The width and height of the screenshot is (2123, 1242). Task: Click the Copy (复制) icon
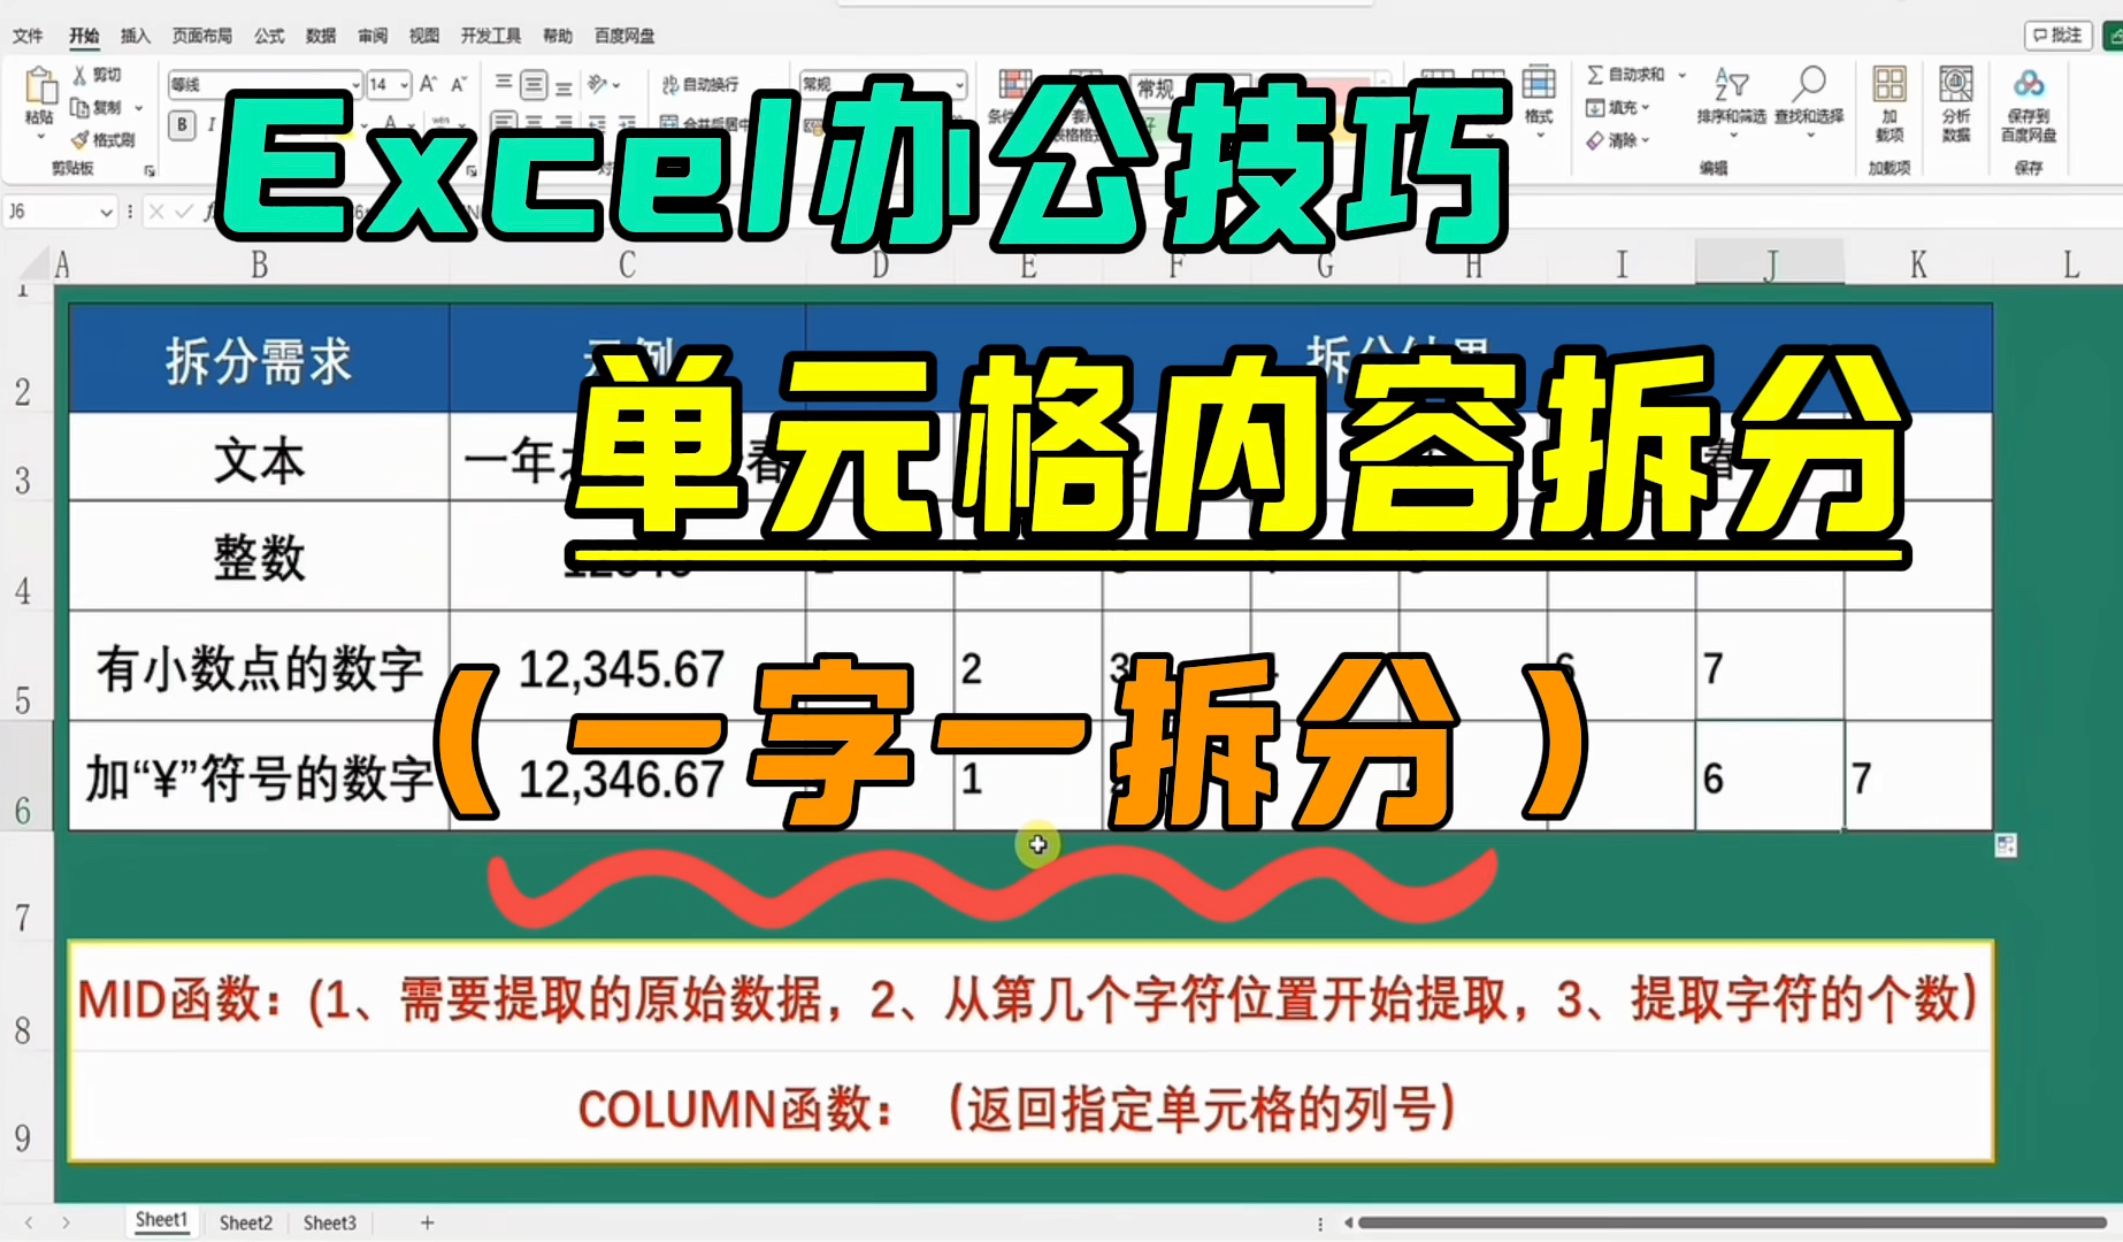pyautogui.click(x=81, y=107)
